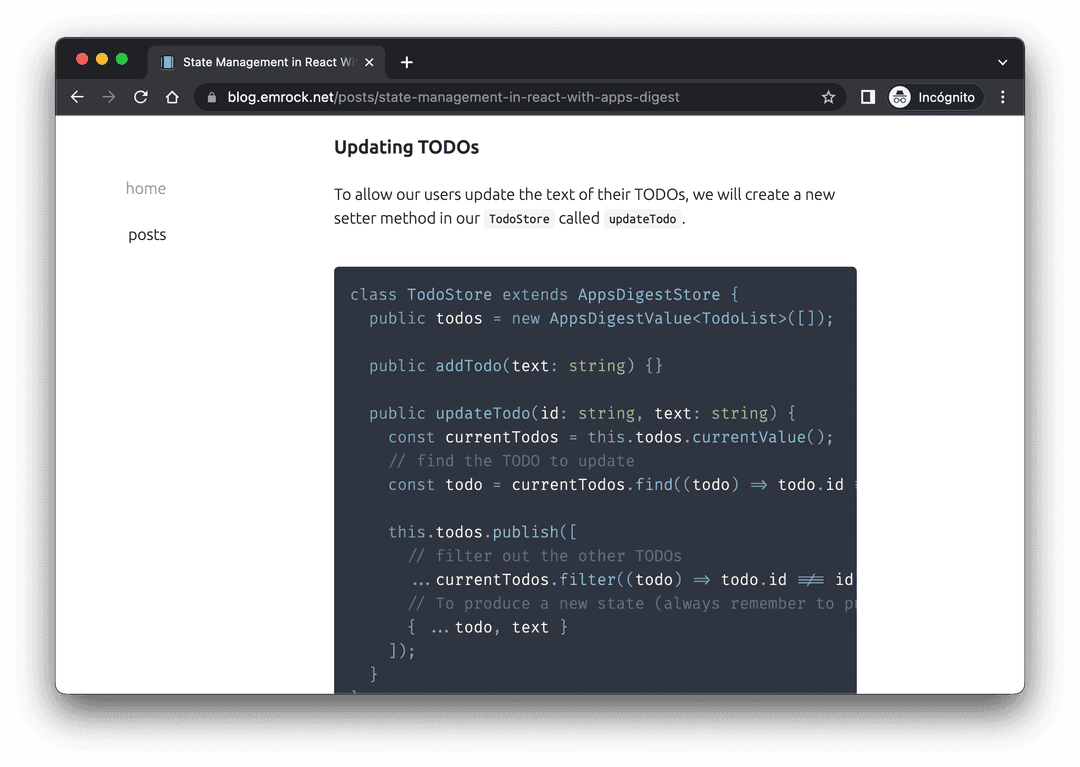This screenshot has height=767, width=1080.
Task: Expand the window controls with yellow minimize
Action: [101, 59]
